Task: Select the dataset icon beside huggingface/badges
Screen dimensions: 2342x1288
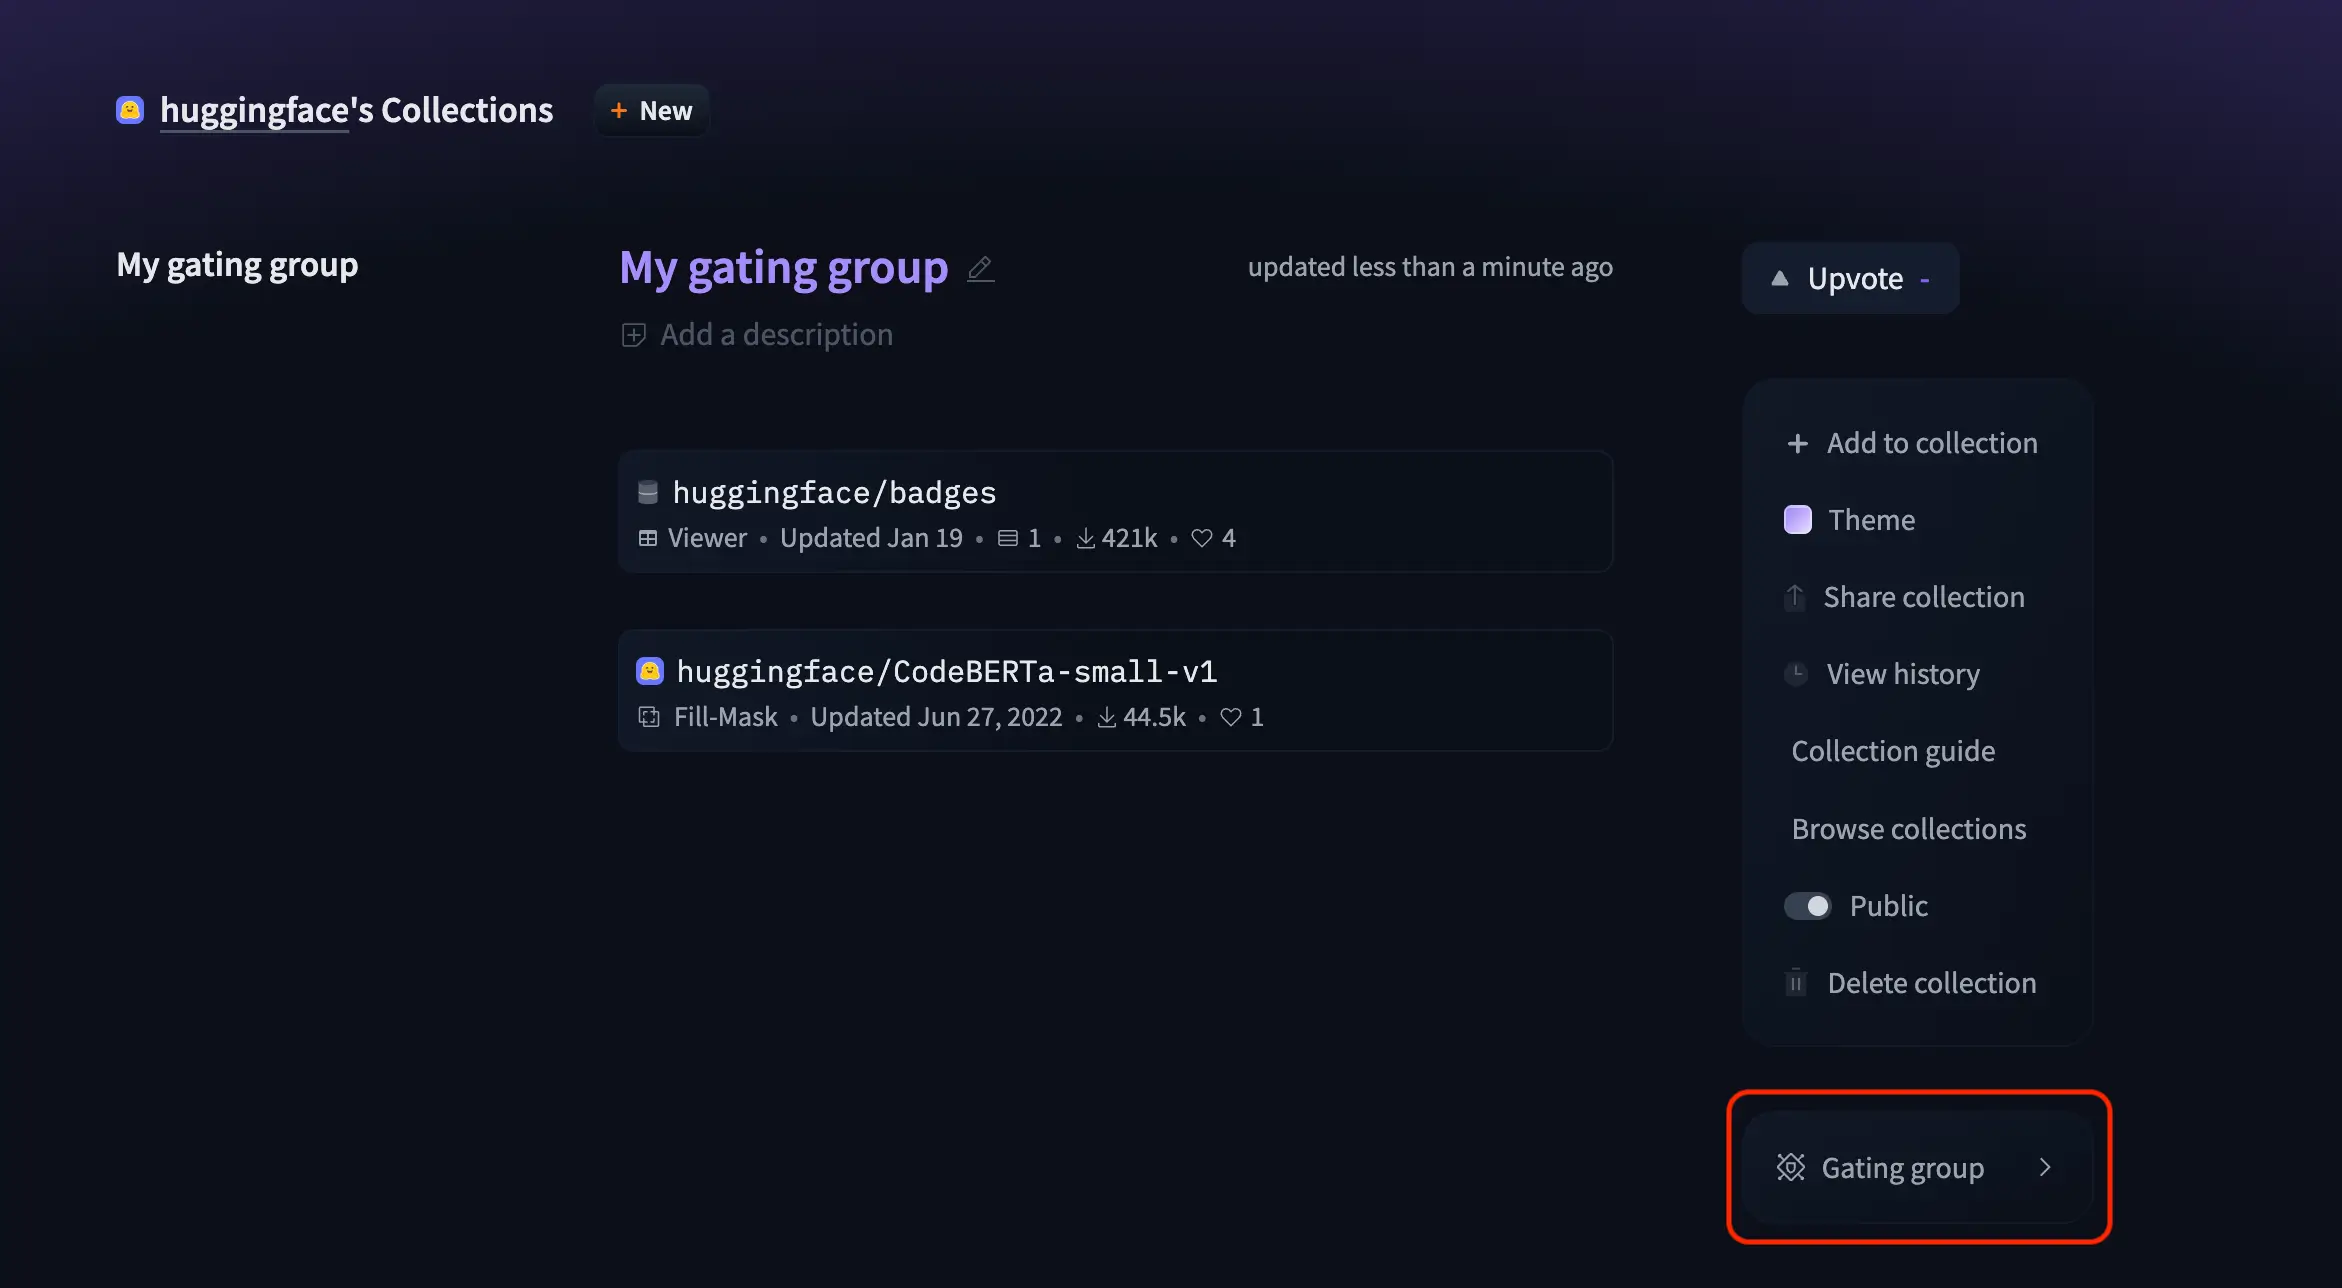Action: pos(648,491)
